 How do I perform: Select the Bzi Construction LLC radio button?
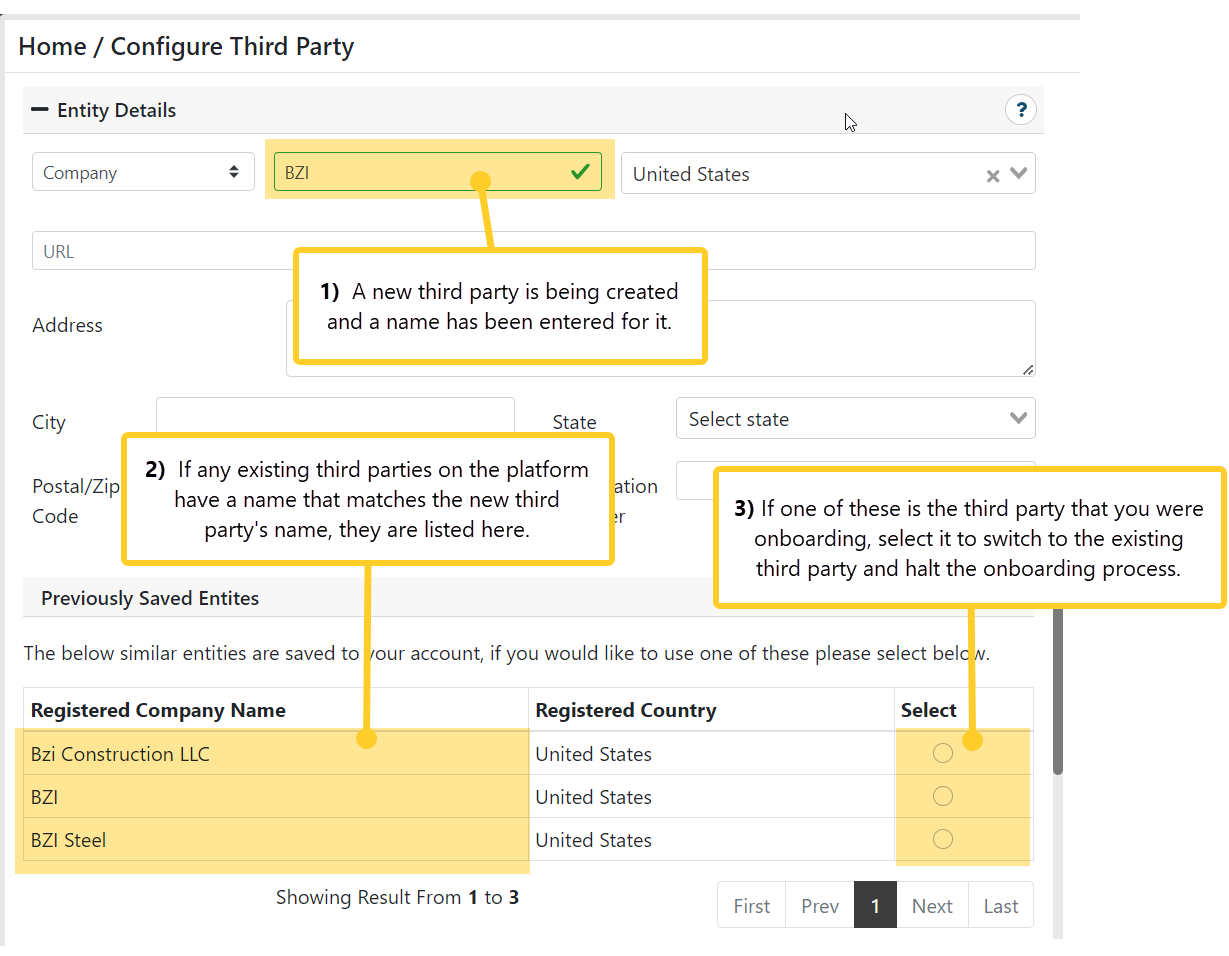pos(942,753)
